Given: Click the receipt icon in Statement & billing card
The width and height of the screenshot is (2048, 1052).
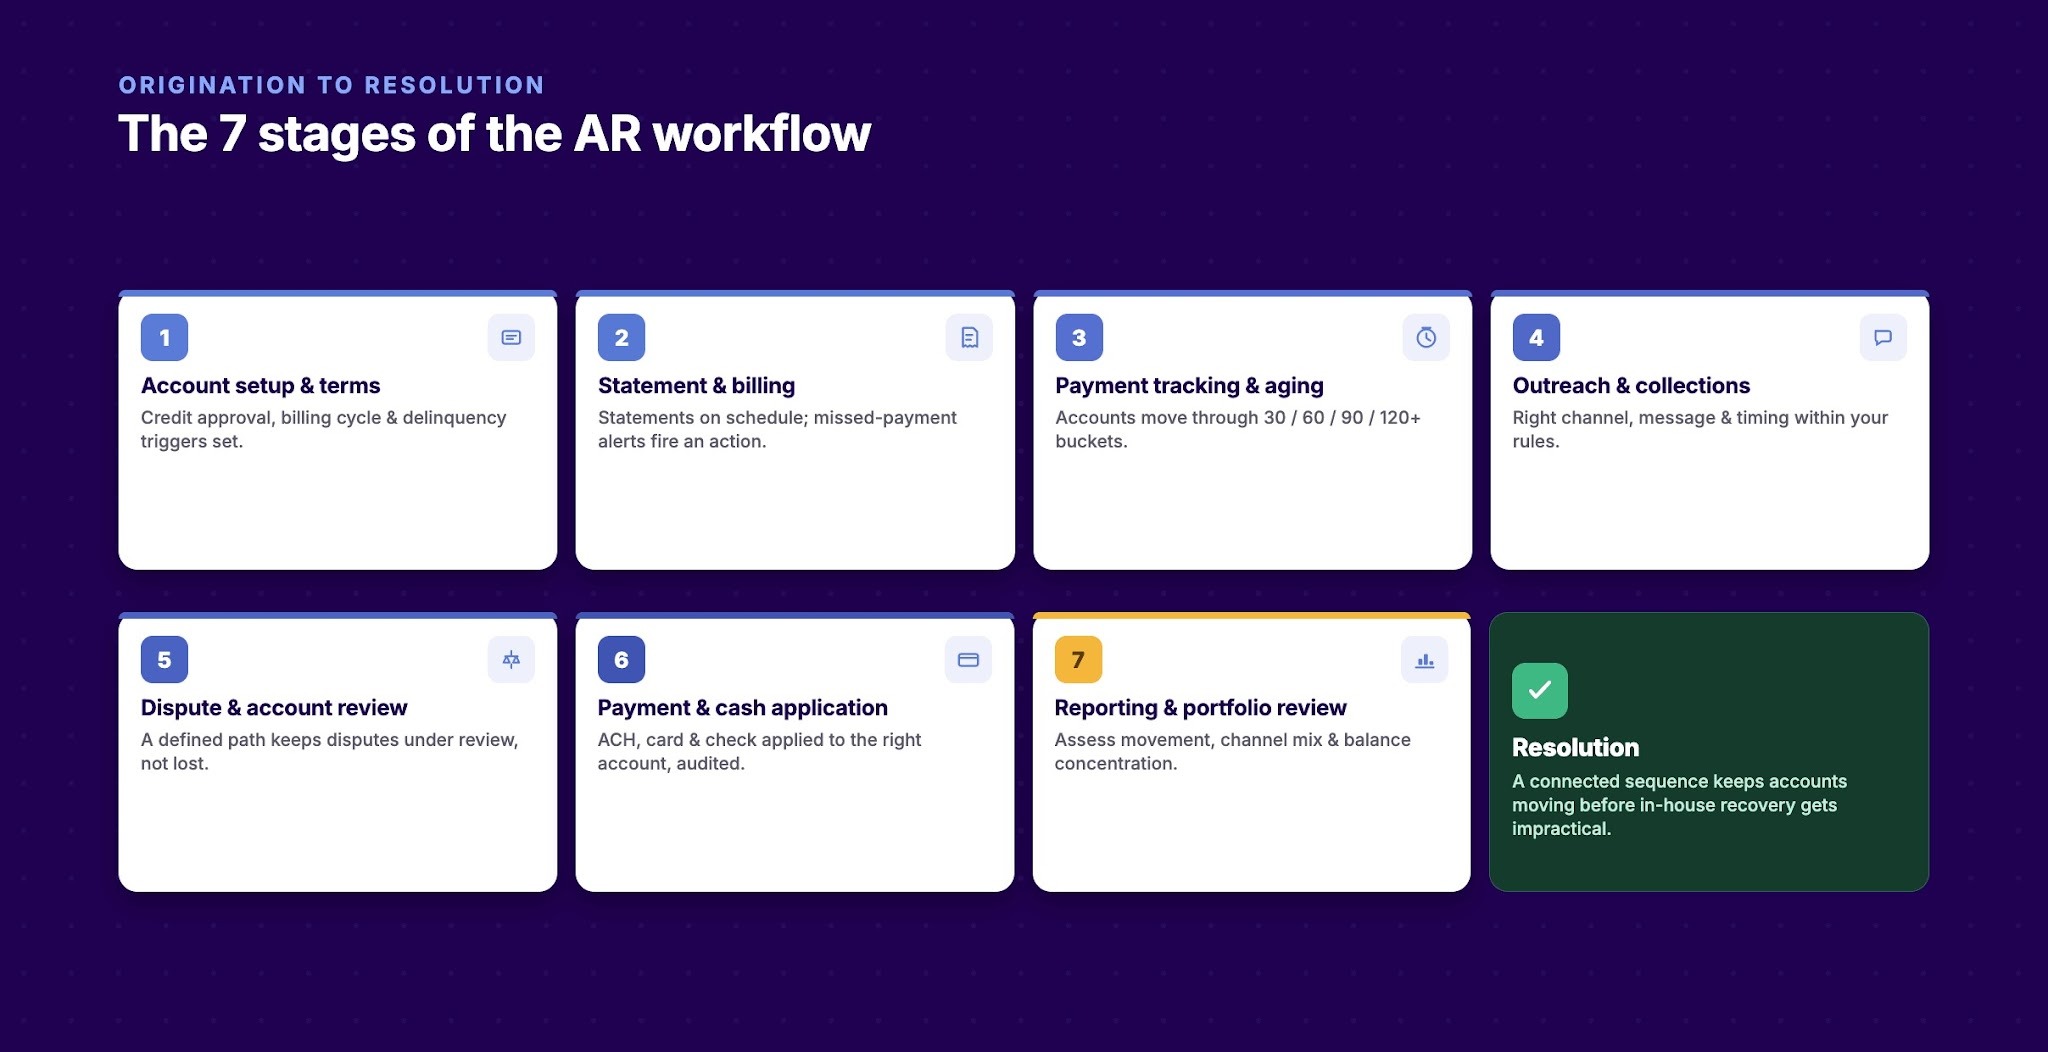Looking at the screenshot, I should coord(969,338).
